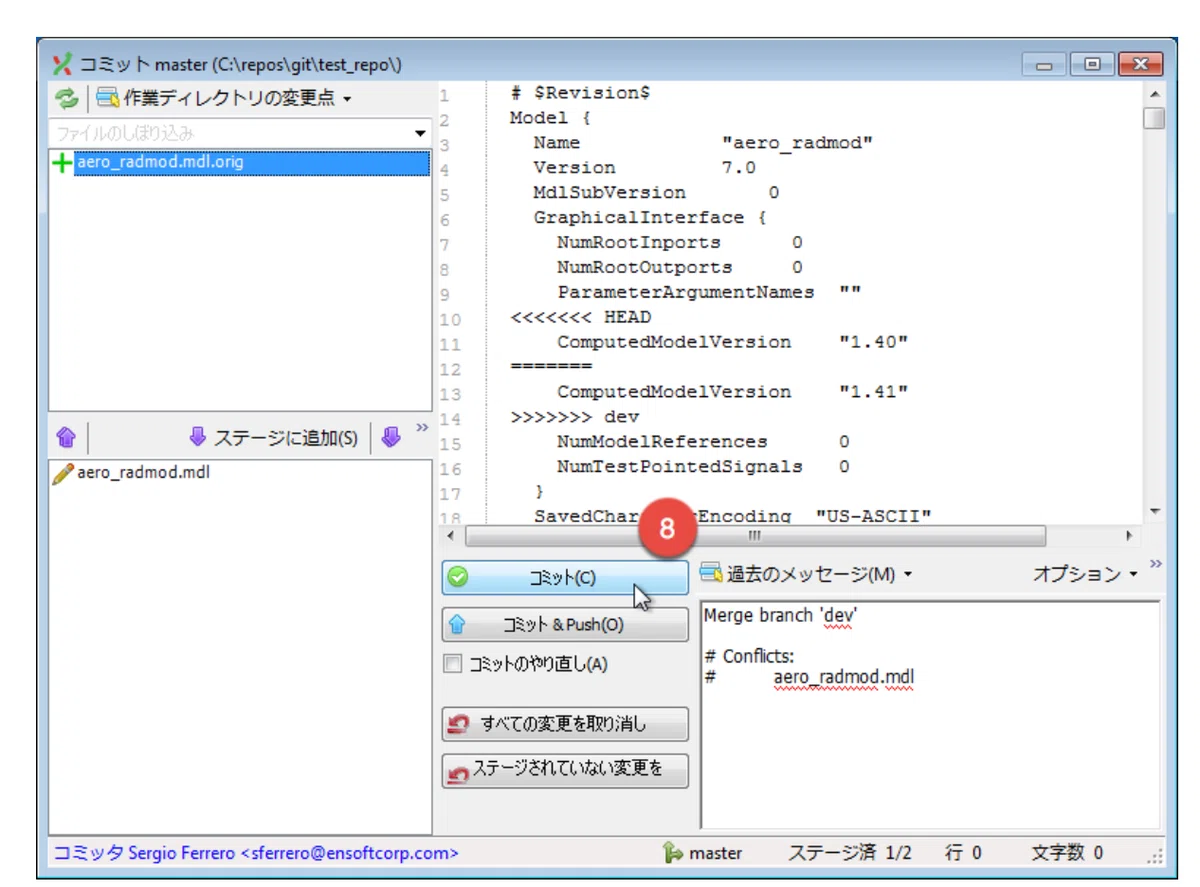Click the '=======' separator line in diff
Viewport: 1200px width, 887px height.
coord(550,366)
